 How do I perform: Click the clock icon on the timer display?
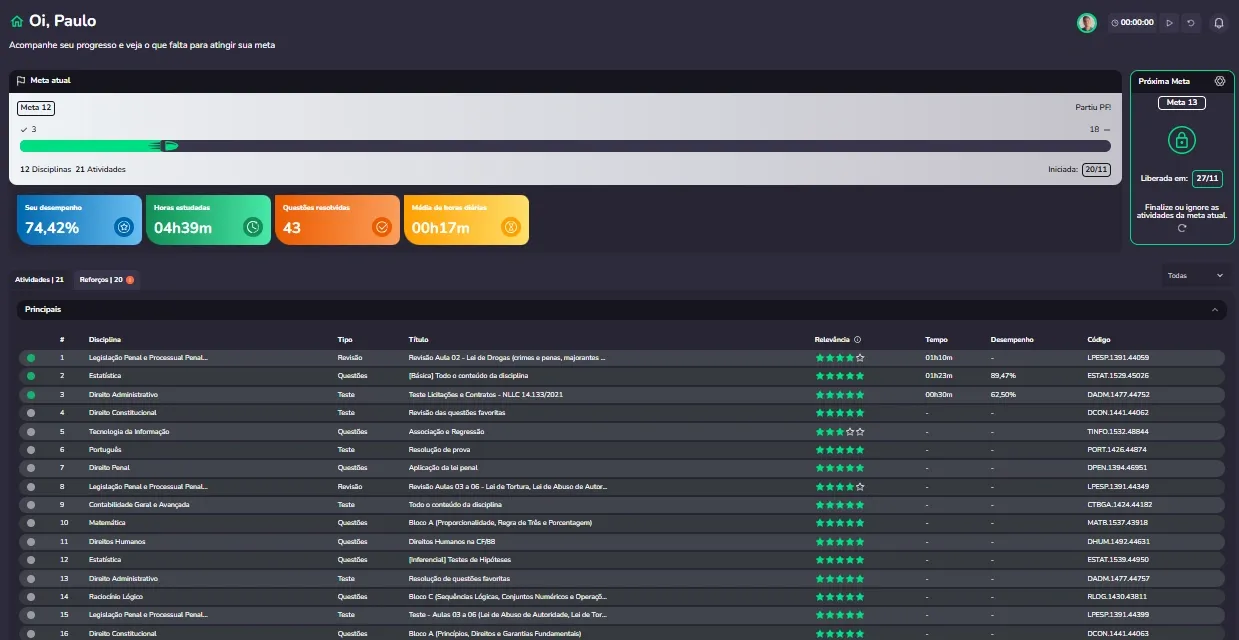coord(1115,22)
